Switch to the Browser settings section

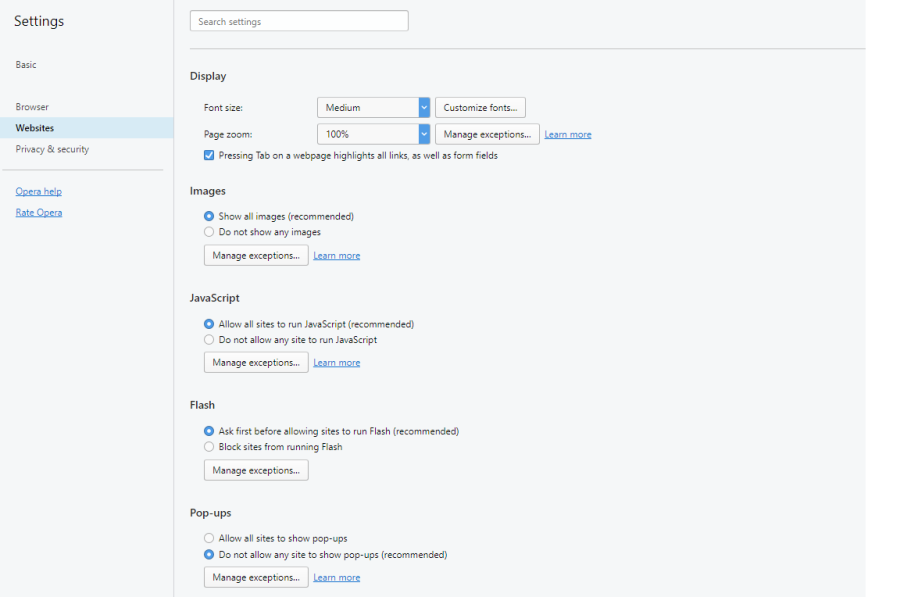click(32, 107)
